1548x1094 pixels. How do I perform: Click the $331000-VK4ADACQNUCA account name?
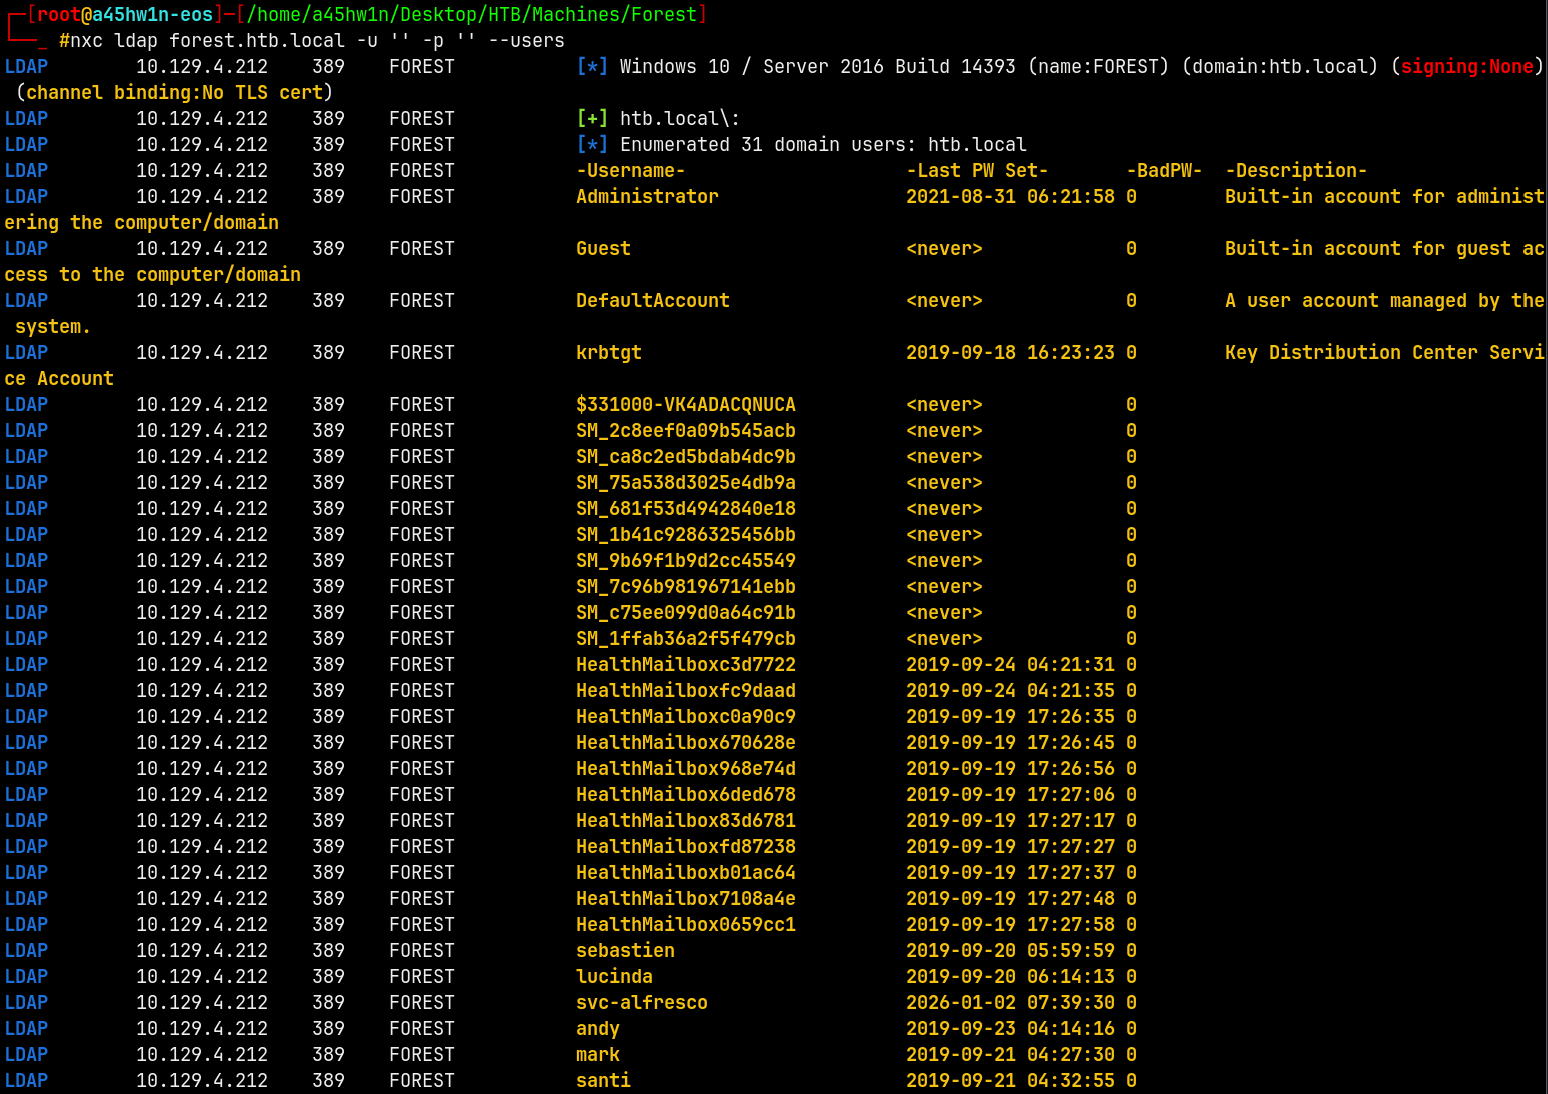point(685,404)
